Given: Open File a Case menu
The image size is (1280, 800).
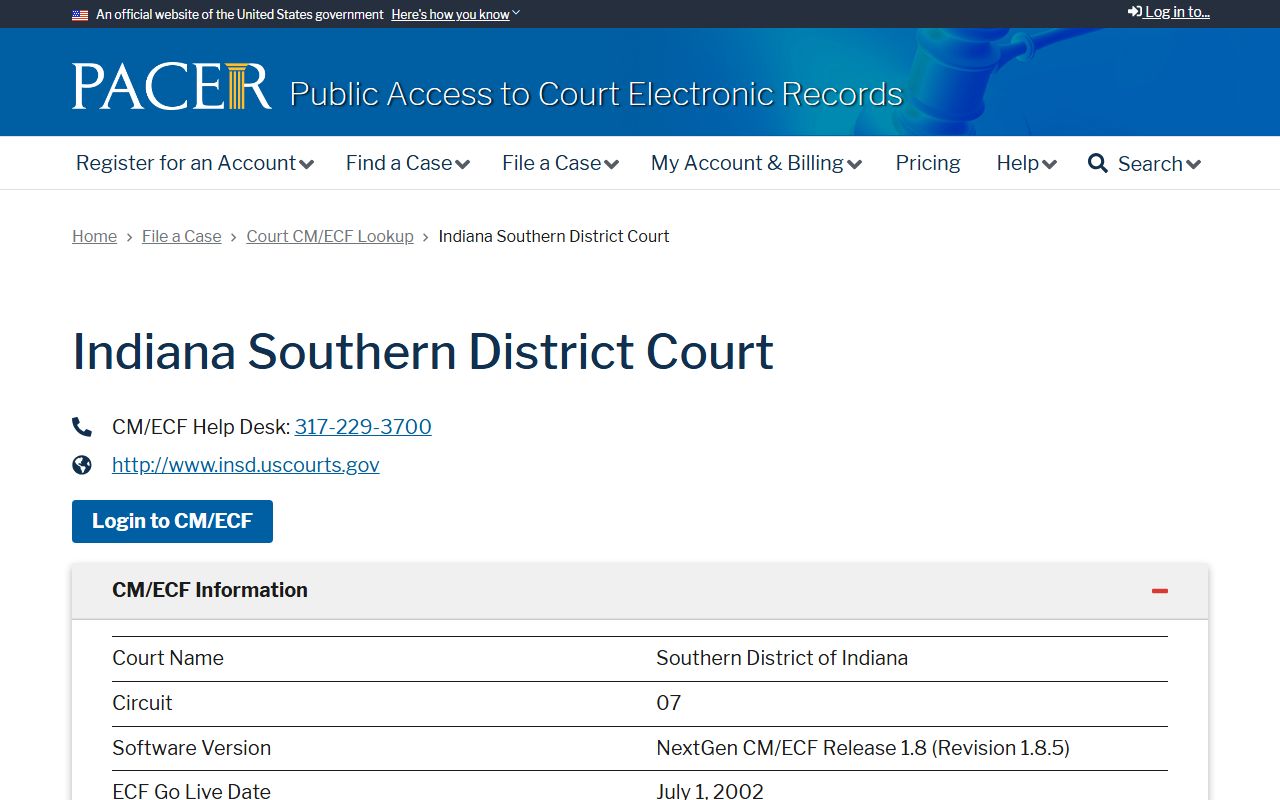Looking at the screenshot, I should click(x=560, y=163).
